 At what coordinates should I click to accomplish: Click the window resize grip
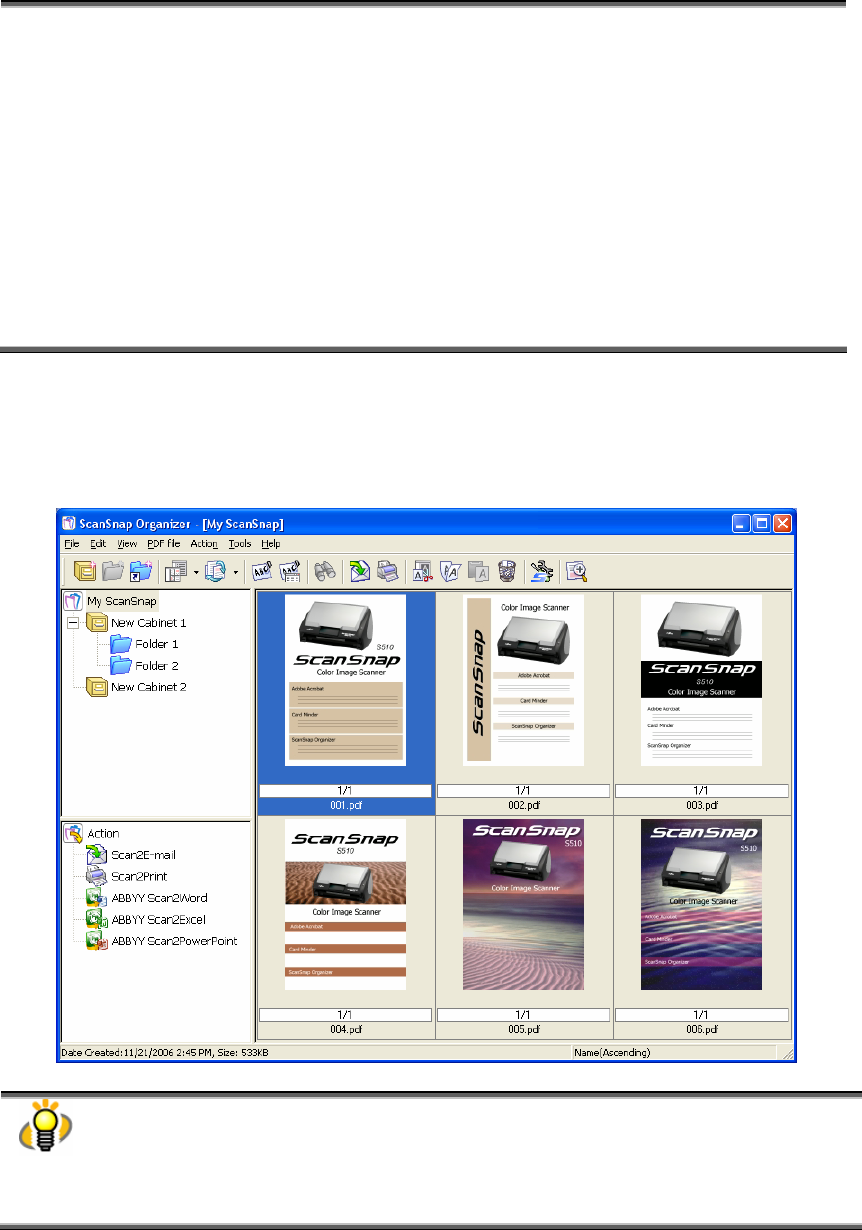[786, 1053]
